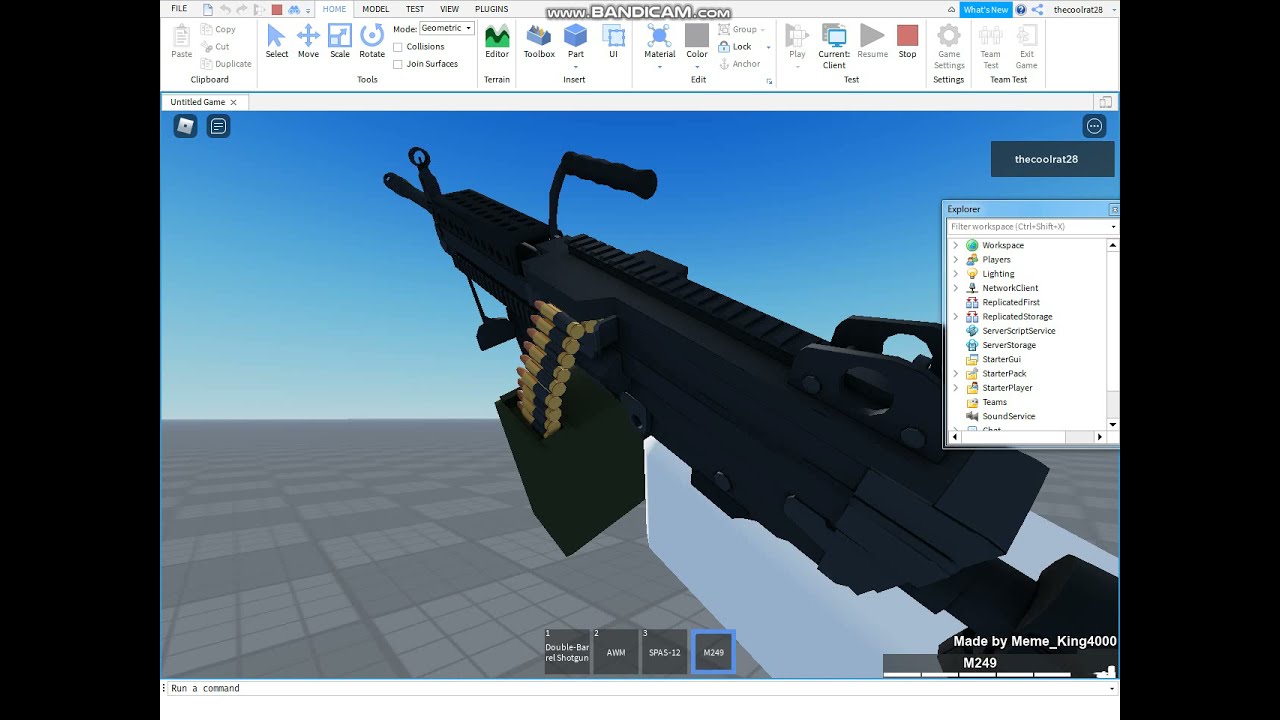Screen dimensions: 1280x720
Task: Click the Lock tool
Action: pyautogui.click(x=735, y=47)
